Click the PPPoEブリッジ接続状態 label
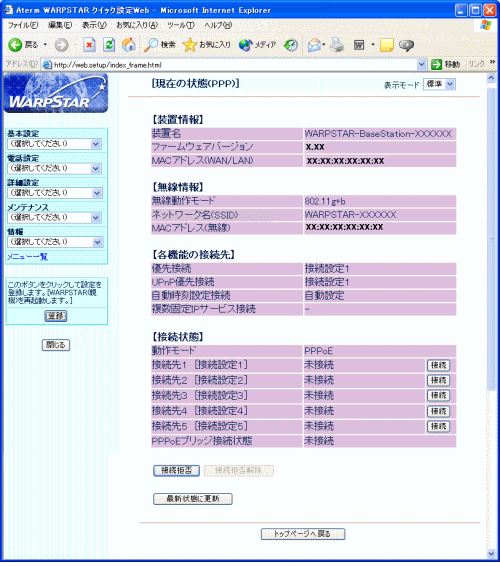This screenshot has width=500, height=566. point(202,441)
